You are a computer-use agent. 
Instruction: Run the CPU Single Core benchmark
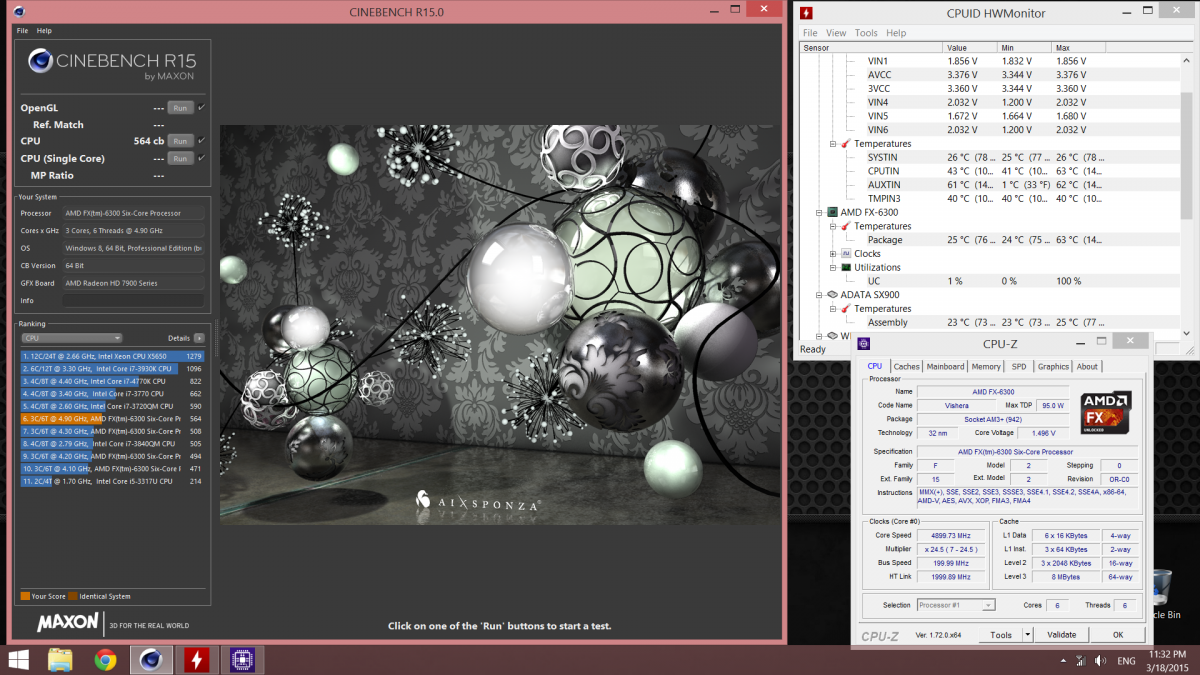pos(180,158)
